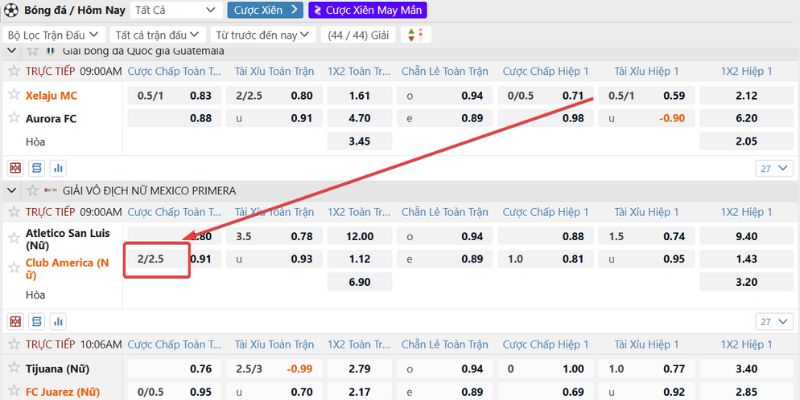The width and height of the screenshot is (800, 400).
Task: Collapse the GIẢI VÔ ĐỊCH NỮ MEXICO PRIMERA section
Action: click(12, 190)
